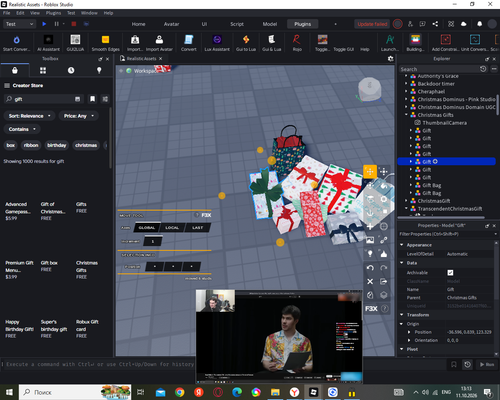Open the Contains filter dropdown
The image size is (500, 400).
point(22,129)
